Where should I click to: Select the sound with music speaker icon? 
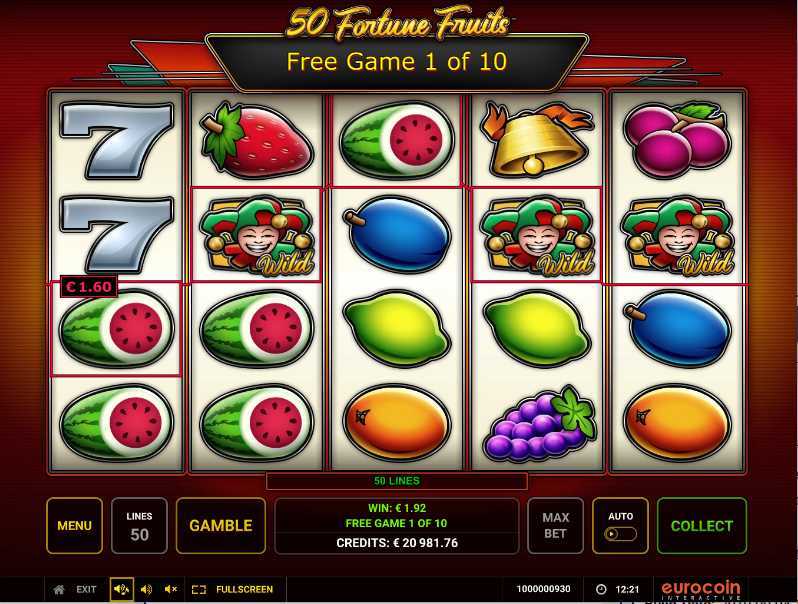pos(122,589)
